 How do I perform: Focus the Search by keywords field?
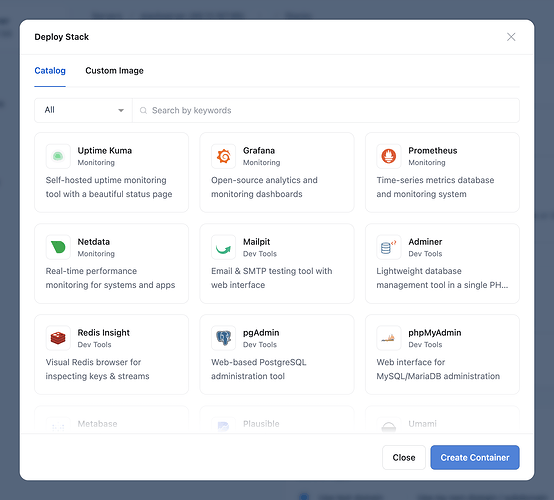pos(326,110)
